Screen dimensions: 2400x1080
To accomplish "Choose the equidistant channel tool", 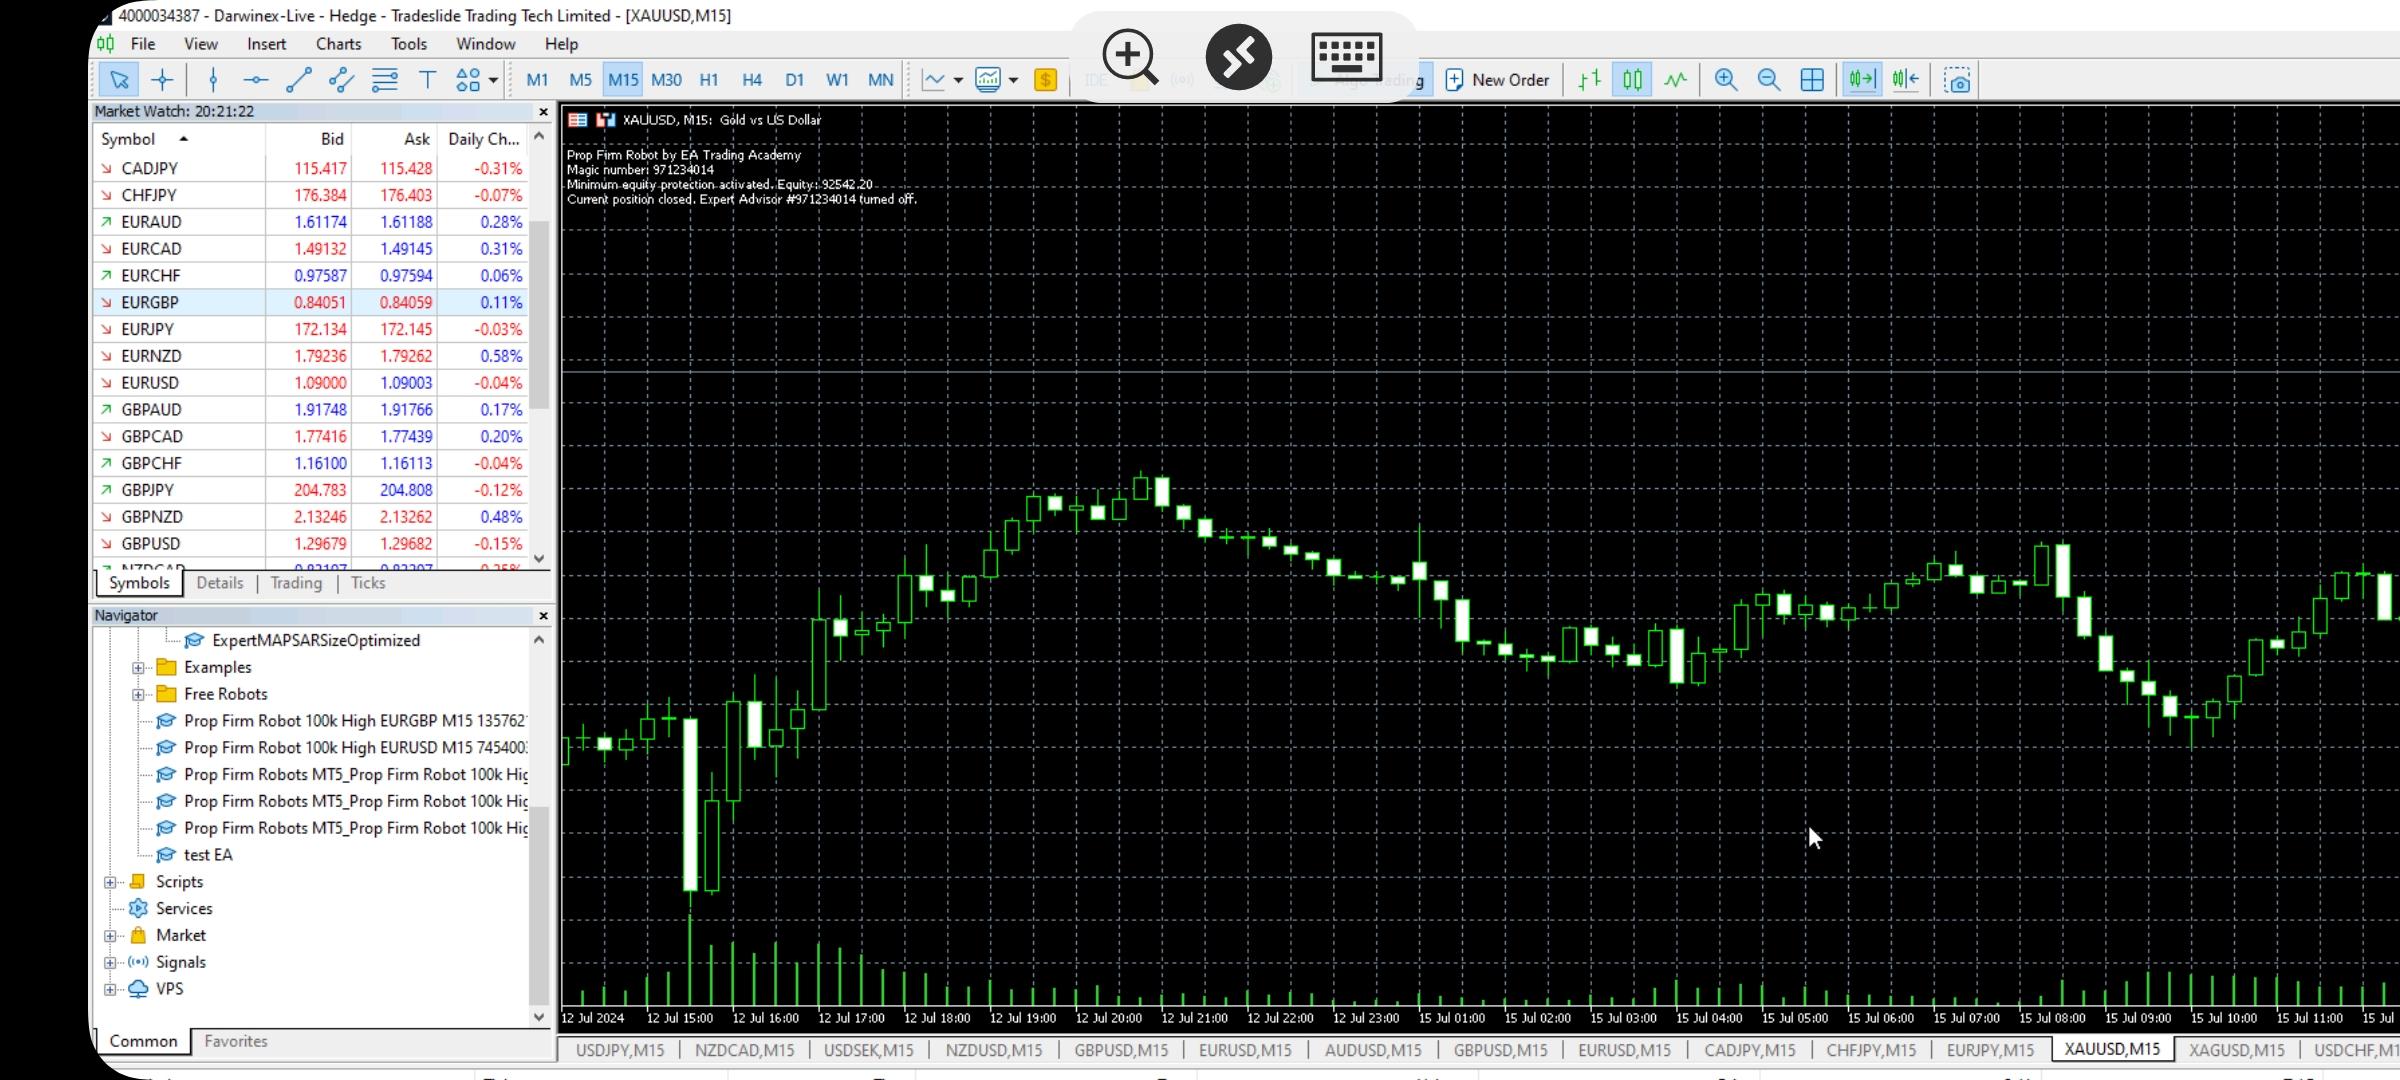I will [x=341, y=80].
